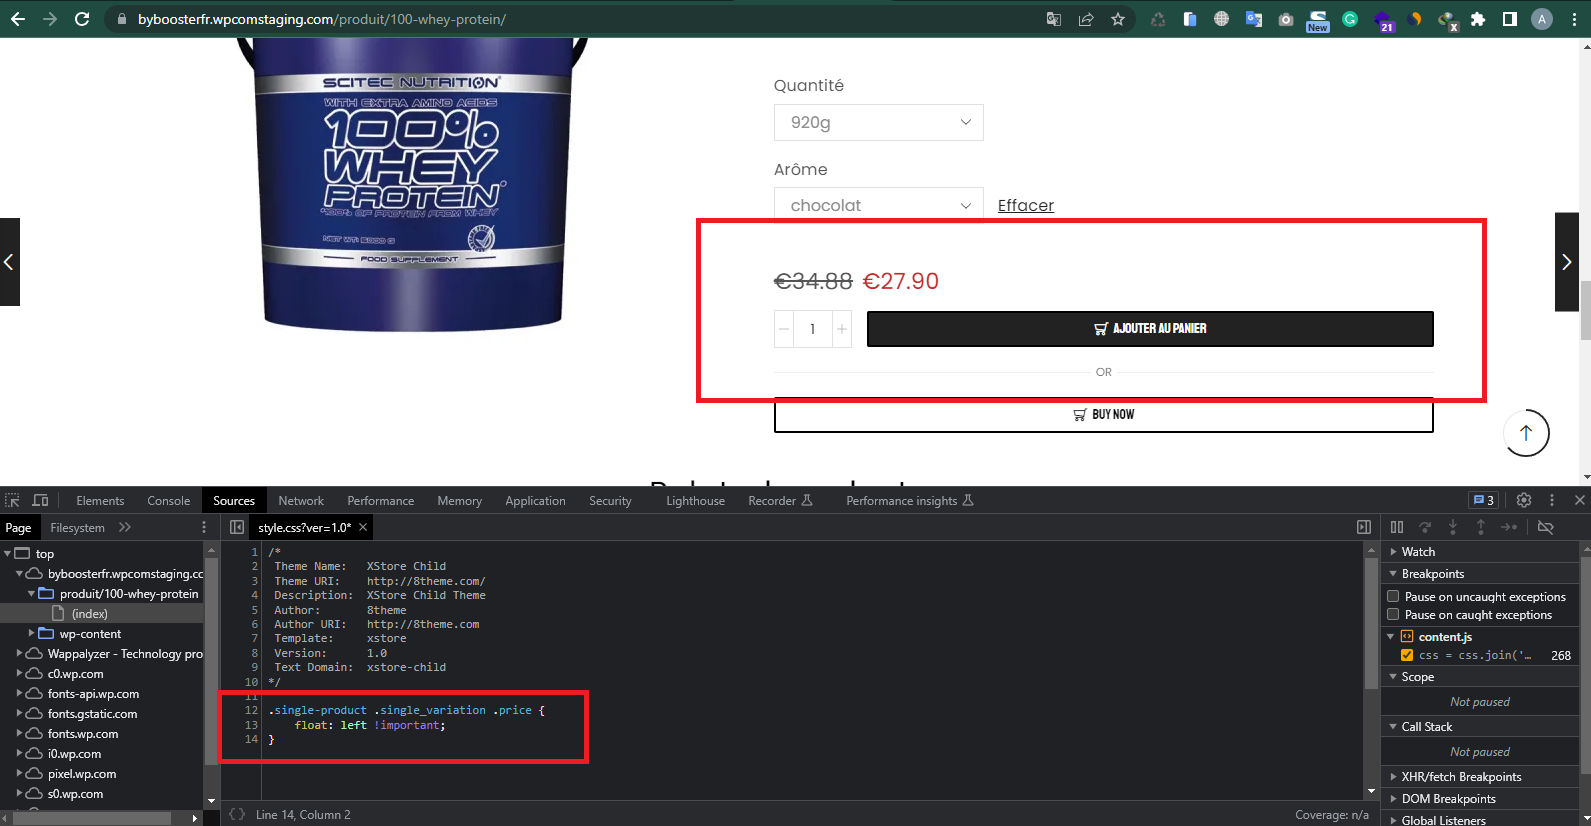
Task: Uncheck the css = css.join breakpoint
Action: (x=1407, y=655)
